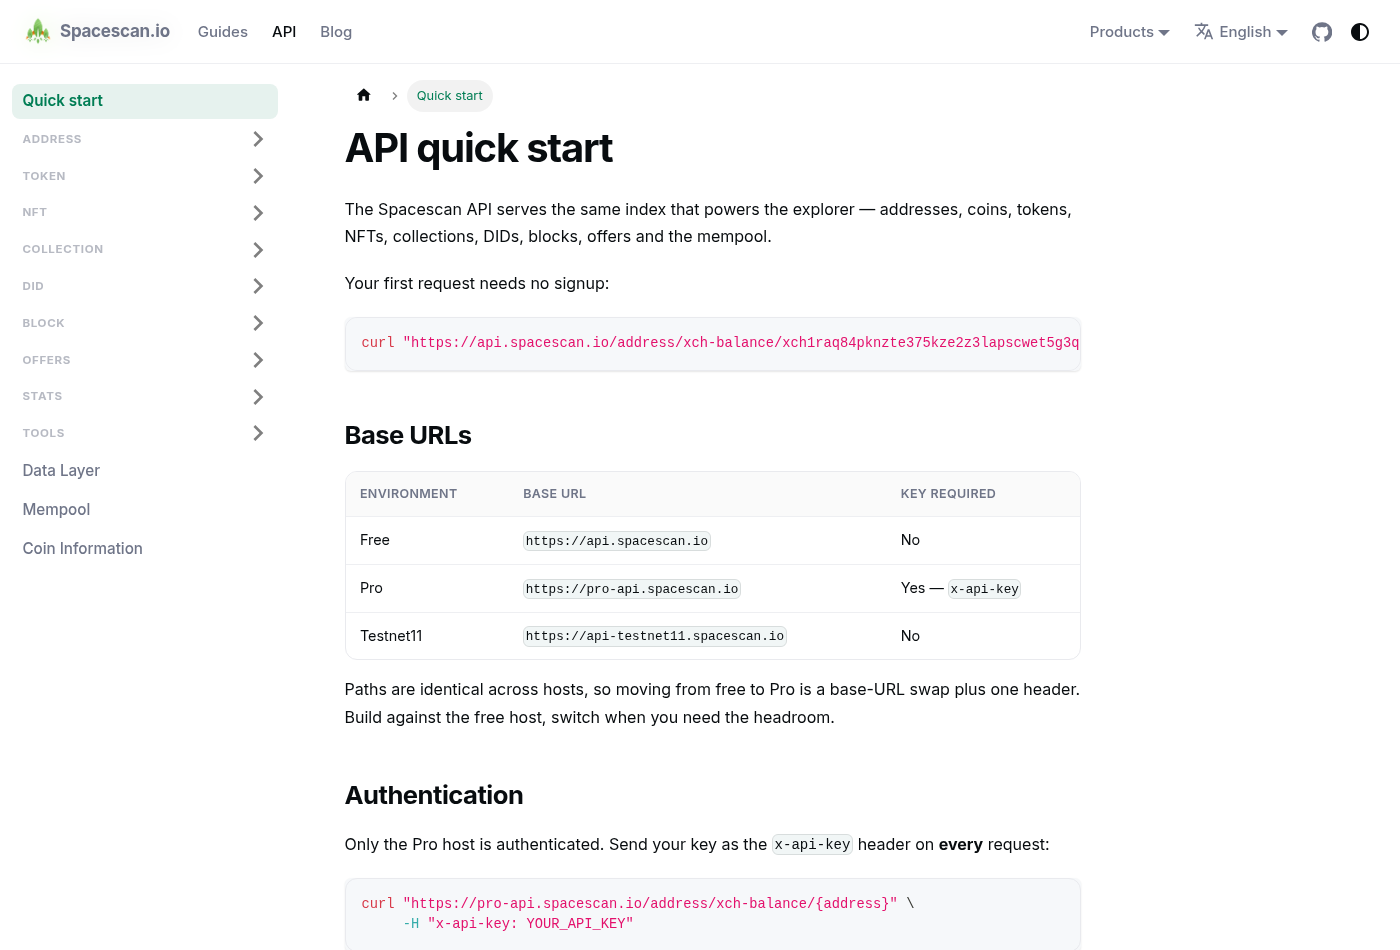
Task: Expand the NFT sidebar section chevron
Action: pyautogui.click(x=258, y=213)
